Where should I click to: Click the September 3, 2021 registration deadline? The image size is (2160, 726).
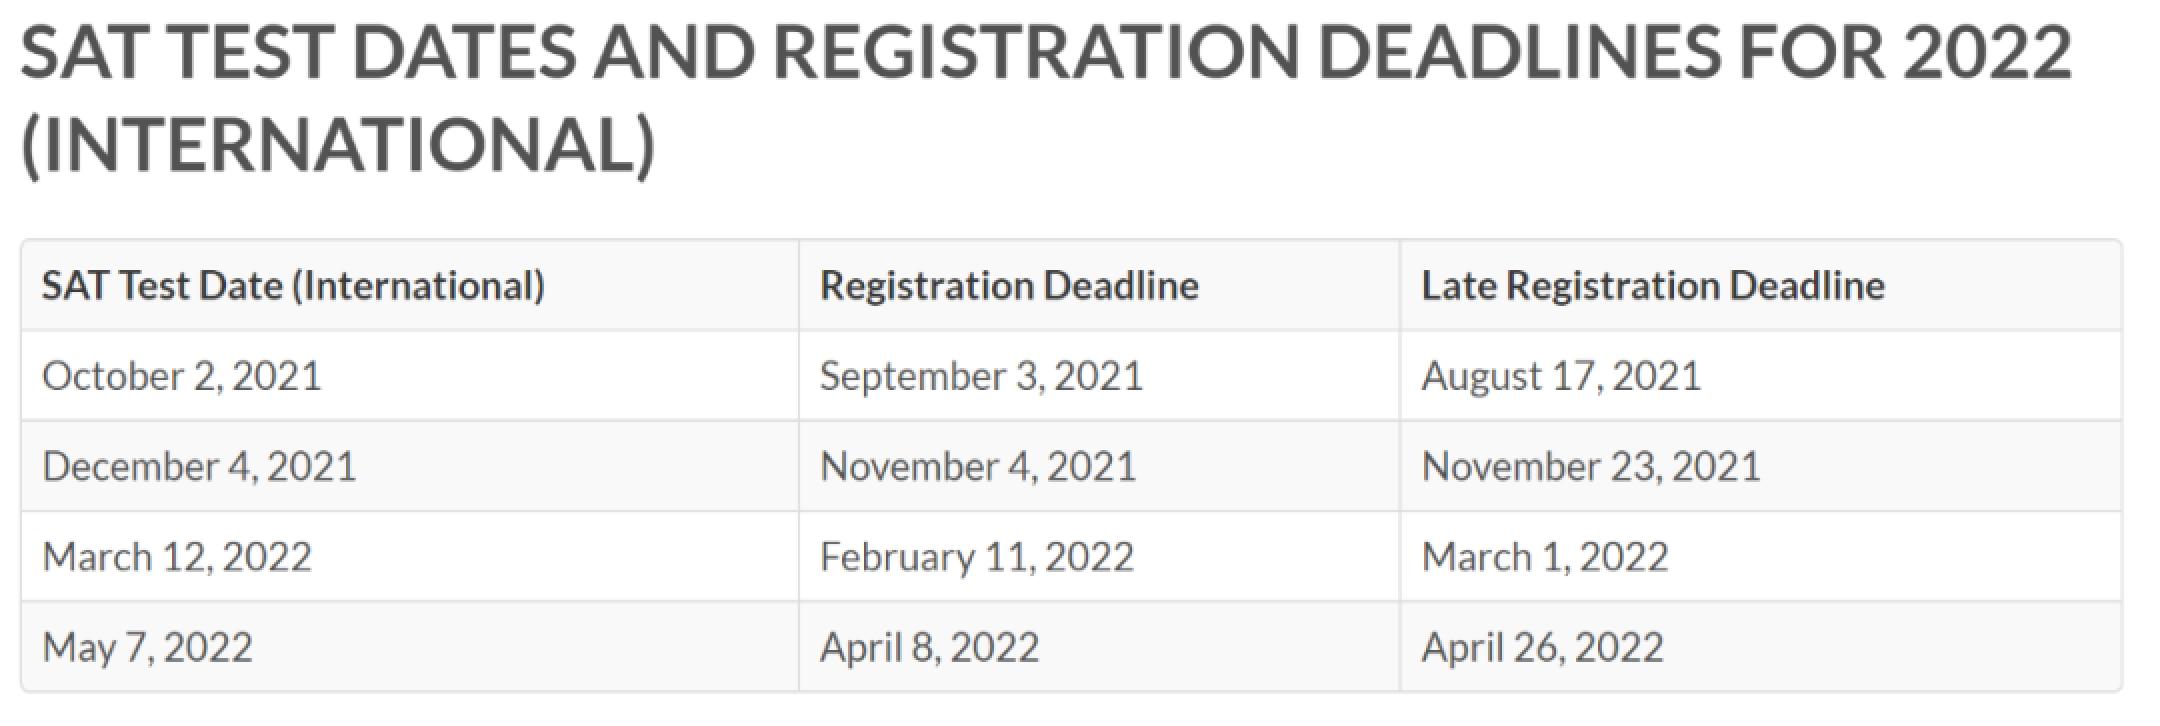(x=981, y=377)
